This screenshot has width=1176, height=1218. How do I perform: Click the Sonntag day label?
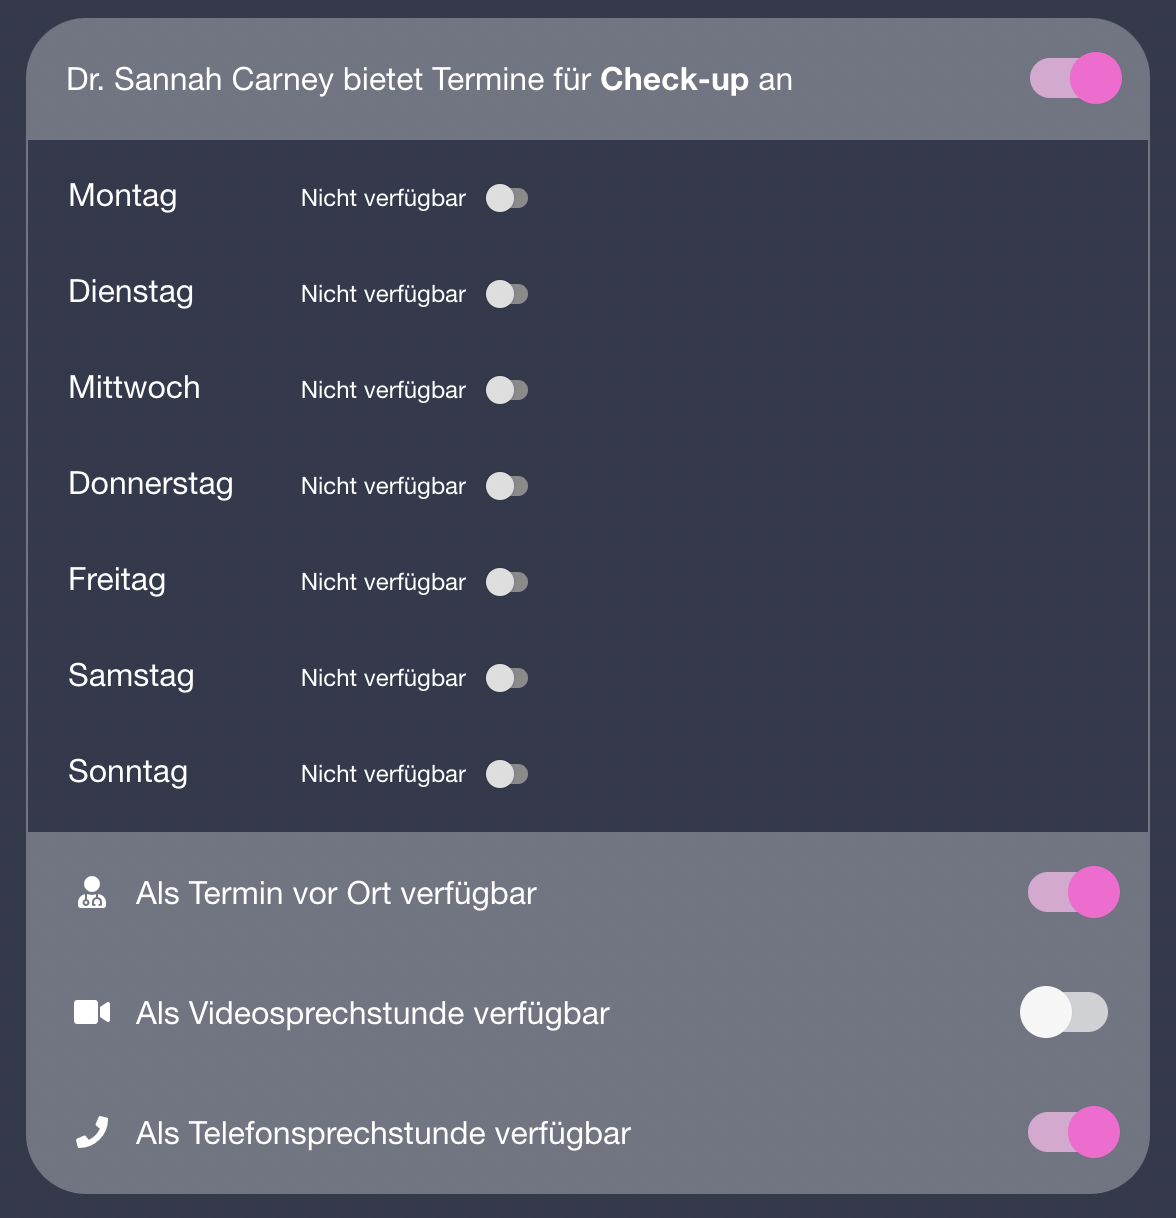pyautogui.click(x=128, y=772)
